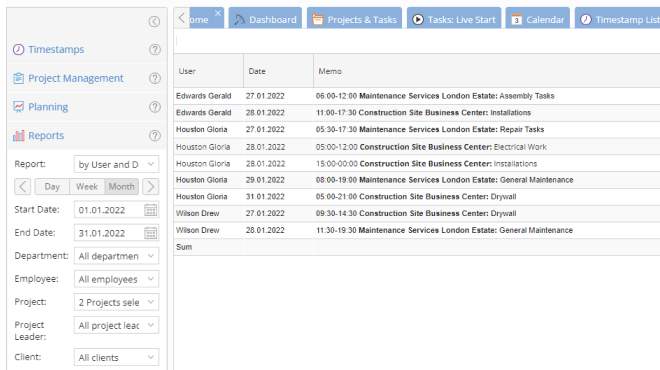Open the Department dropdown
The width and height of the screenshot is (660, 370).
point(117,256)
